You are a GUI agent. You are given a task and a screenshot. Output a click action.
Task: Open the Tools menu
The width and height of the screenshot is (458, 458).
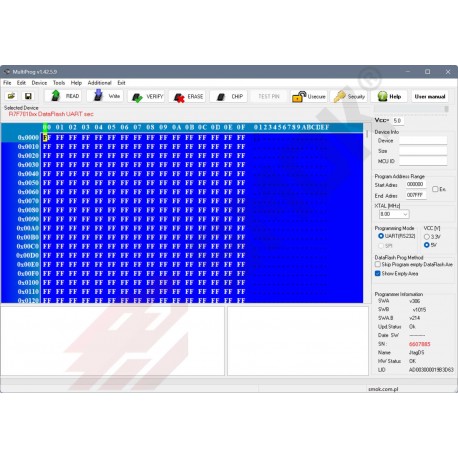(x=59, y=83)
